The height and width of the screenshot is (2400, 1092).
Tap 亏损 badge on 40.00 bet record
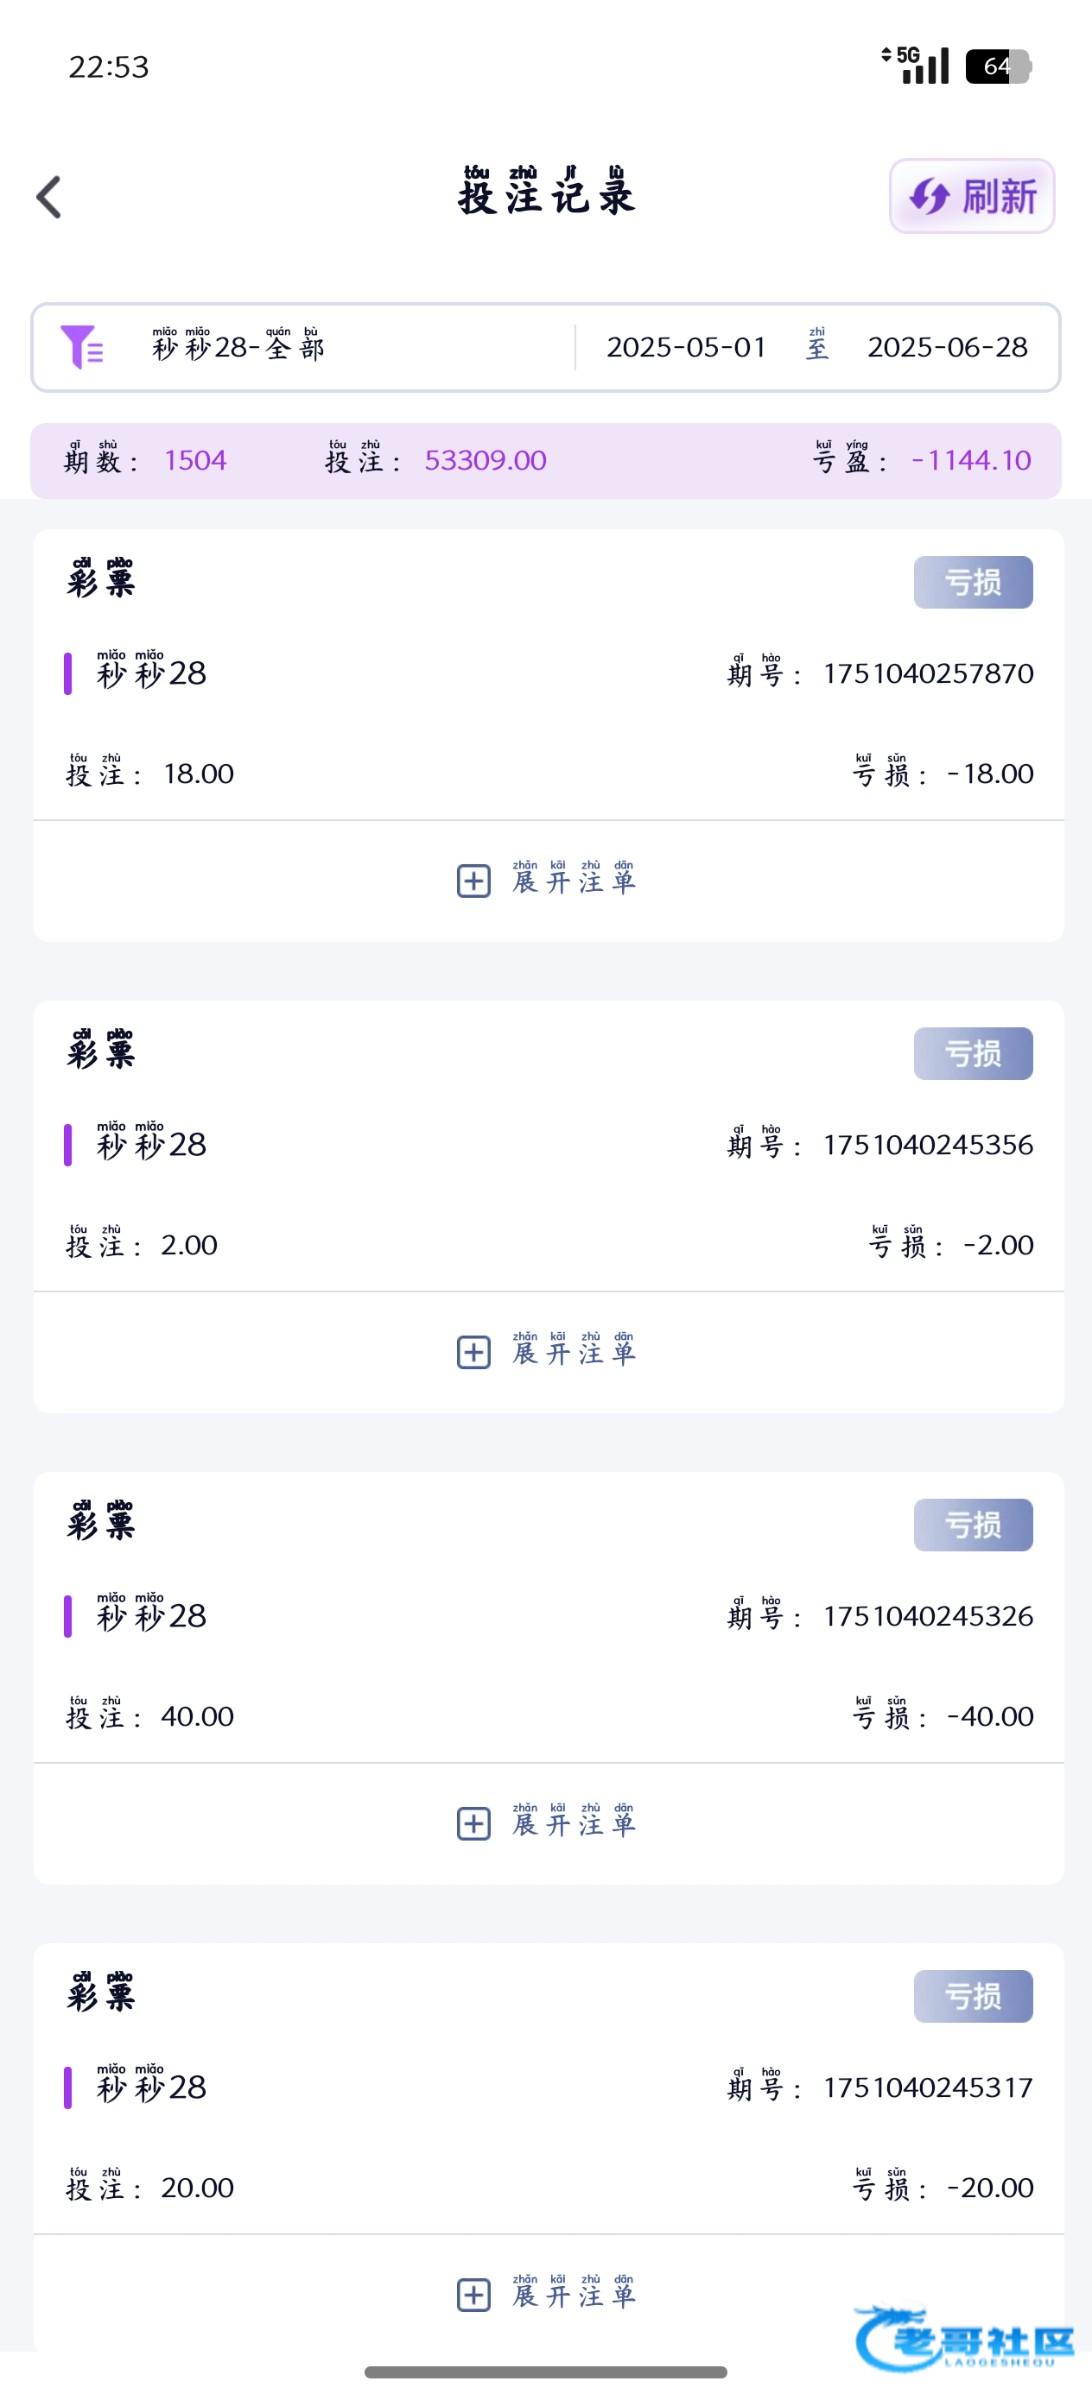pyautogui.click(x=973, y=1524)
